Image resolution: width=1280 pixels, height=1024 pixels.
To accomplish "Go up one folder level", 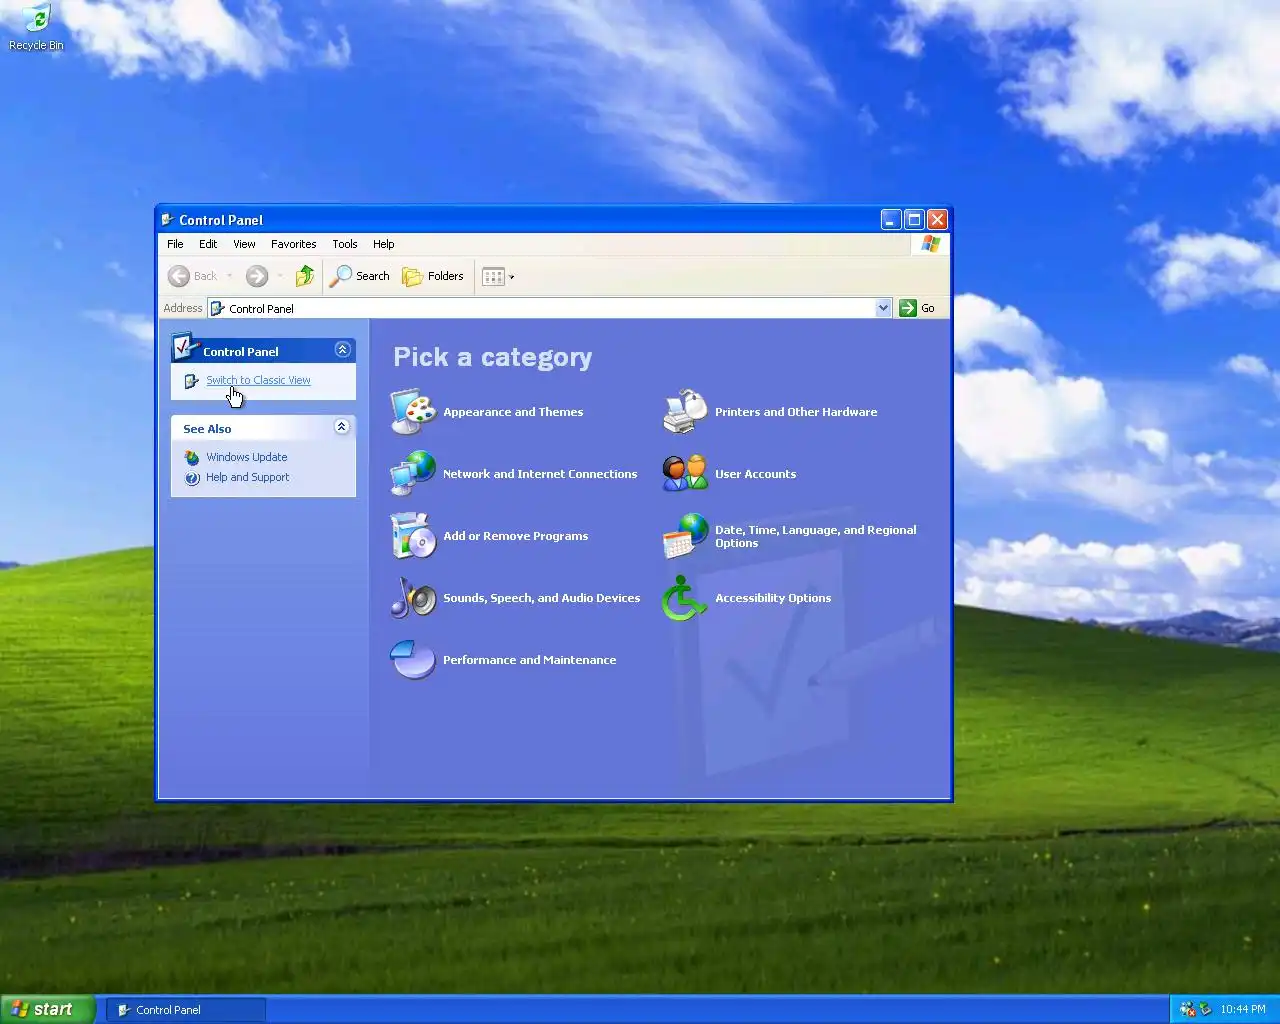I will pos(305,276).
